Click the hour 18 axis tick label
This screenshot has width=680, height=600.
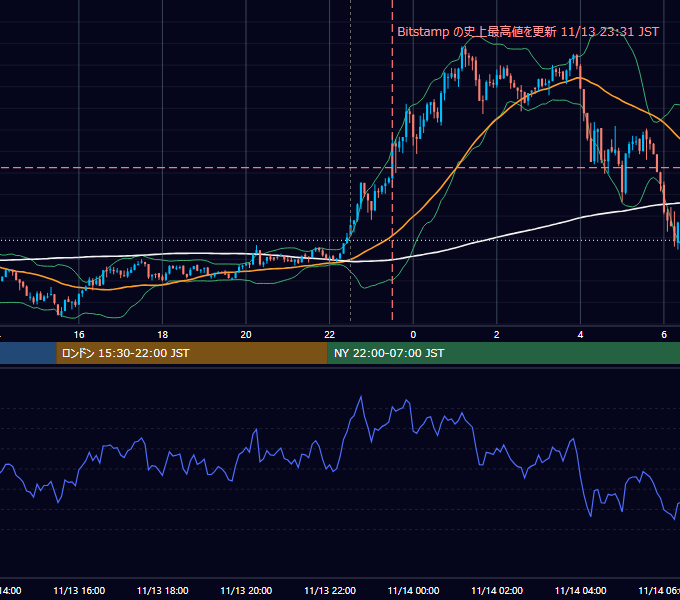[x=163, y=335]
